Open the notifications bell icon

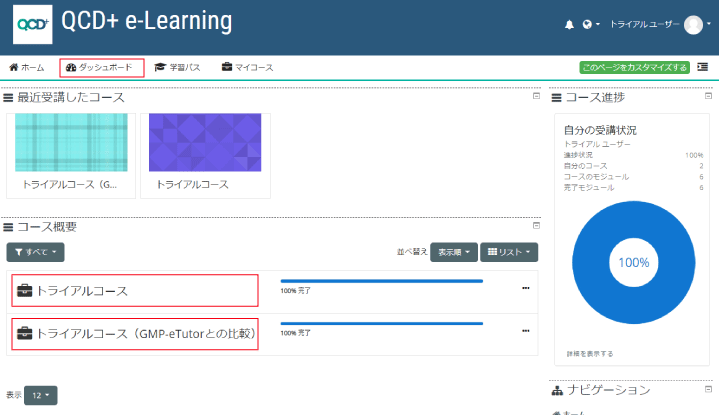[569, 24]
